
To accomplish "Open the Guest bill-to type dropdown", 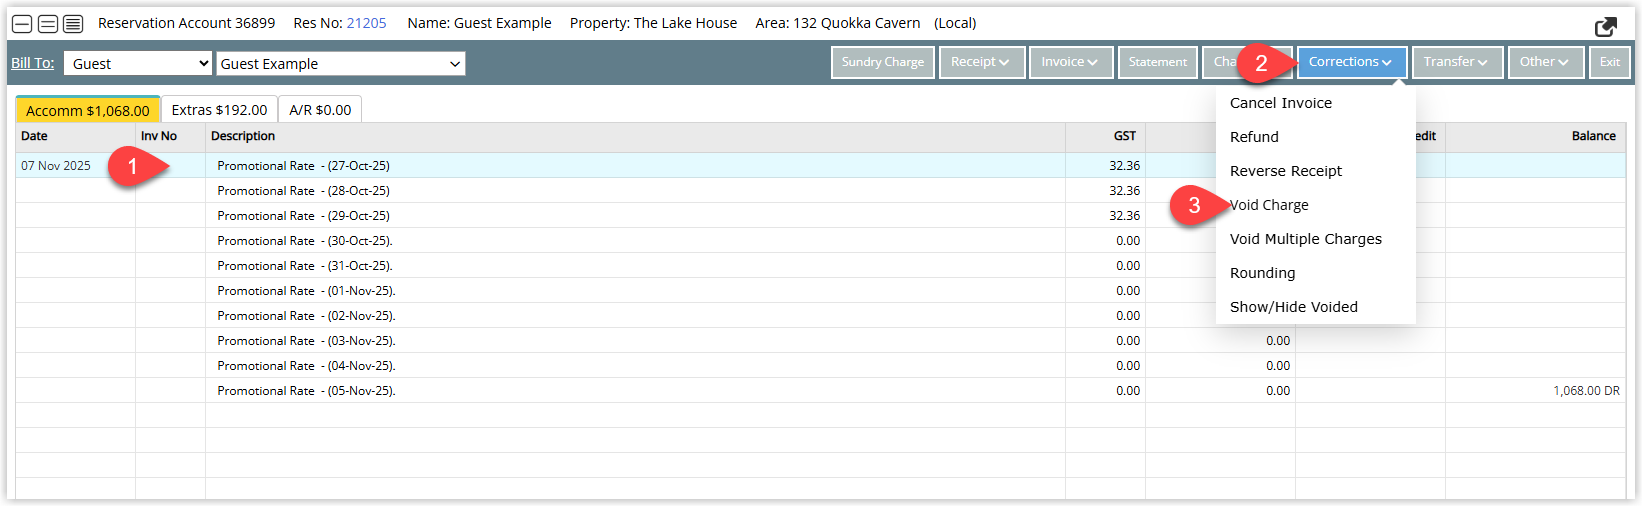I will click(138, 63).
